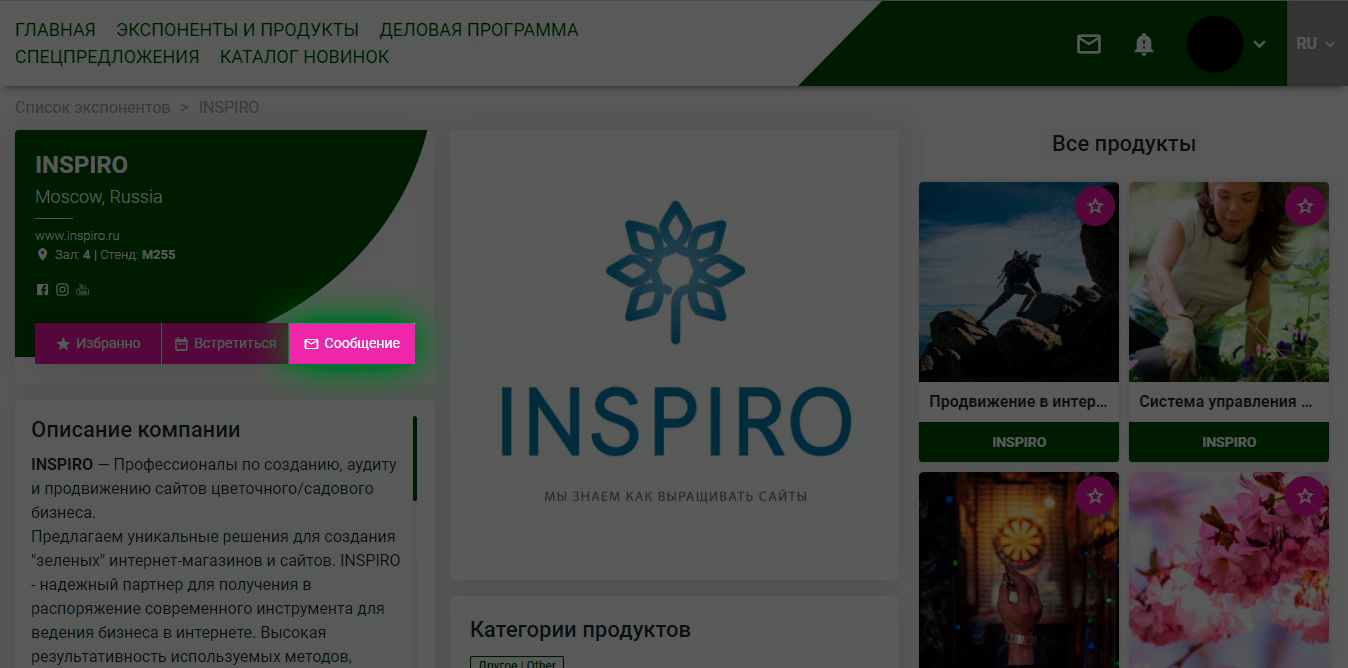Click the Описание компании heading

[x=136, y=430]
